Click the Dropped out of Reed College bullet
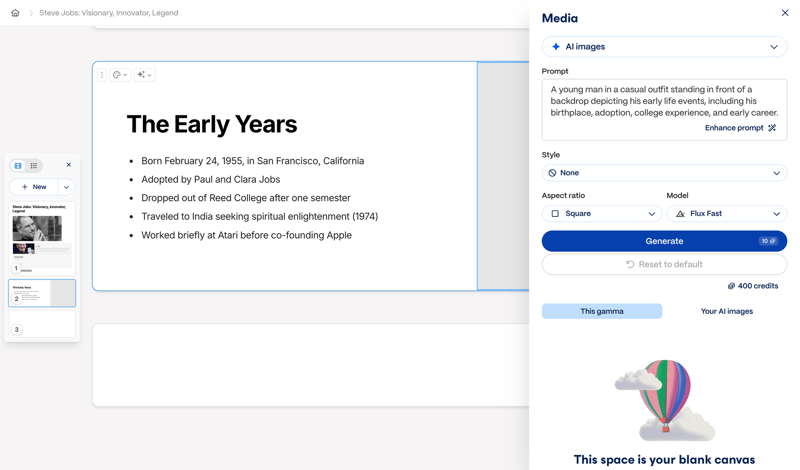The height and width of the screenshot is (470, 800). tap(246, 198)
